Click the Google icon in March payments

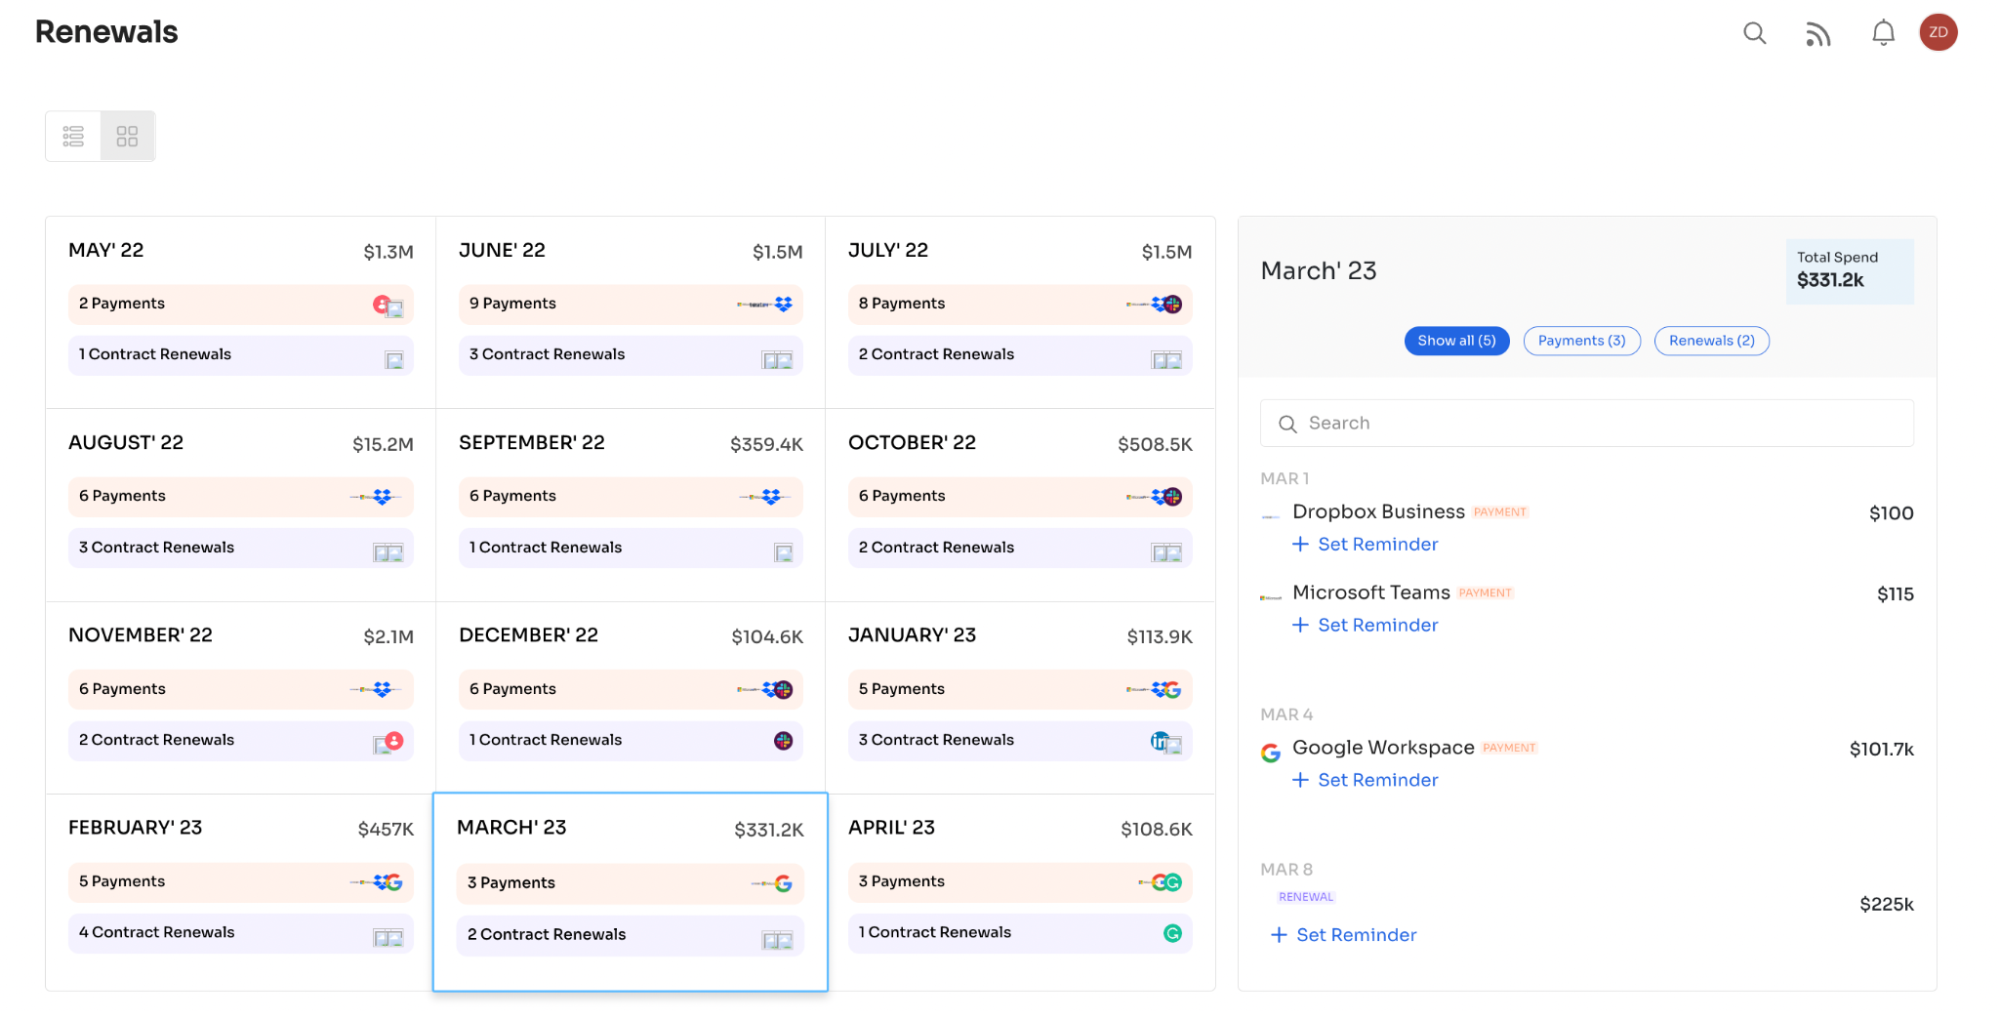(x=783, y=884)
